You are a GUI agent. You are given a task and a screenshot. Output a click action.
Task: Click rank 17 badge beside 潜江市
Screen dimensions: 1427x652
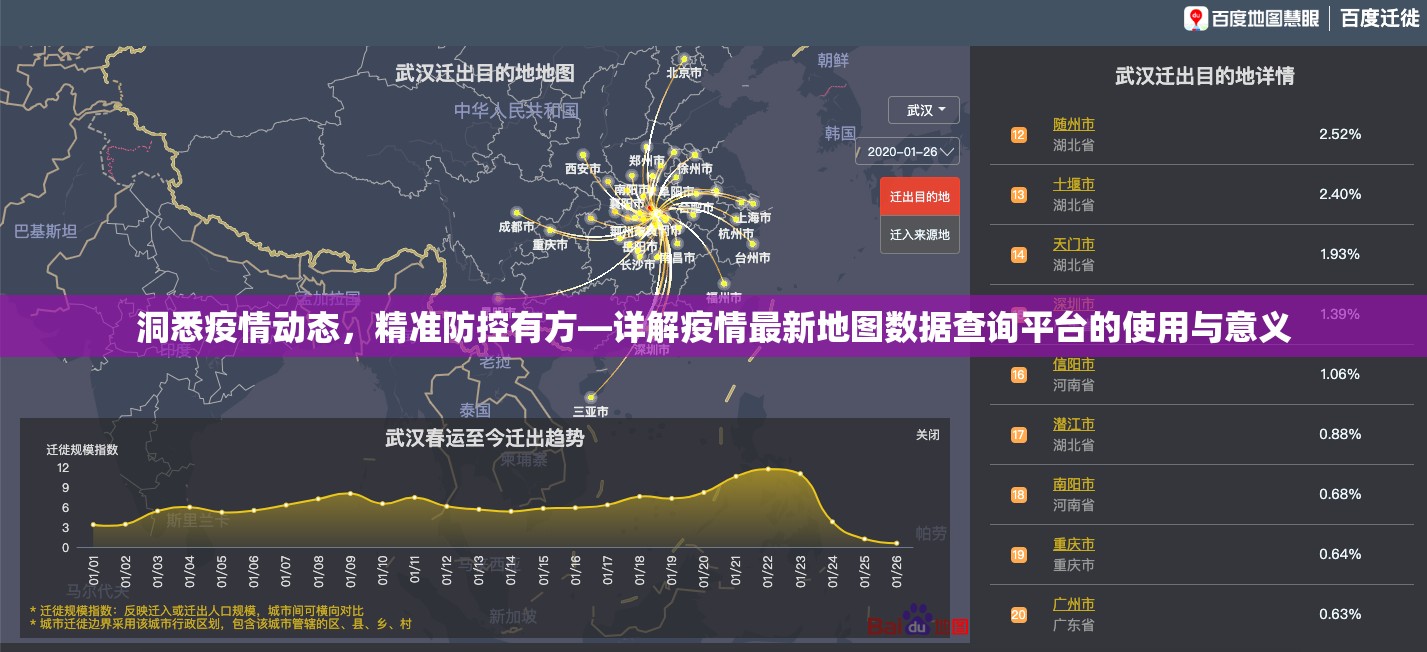[x=1018, y=435]
